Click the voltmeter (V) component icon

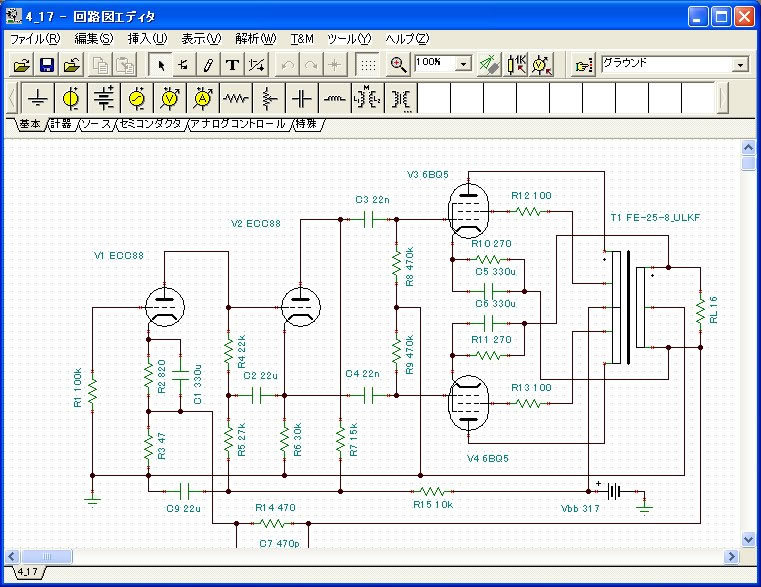tap(170, 98)
